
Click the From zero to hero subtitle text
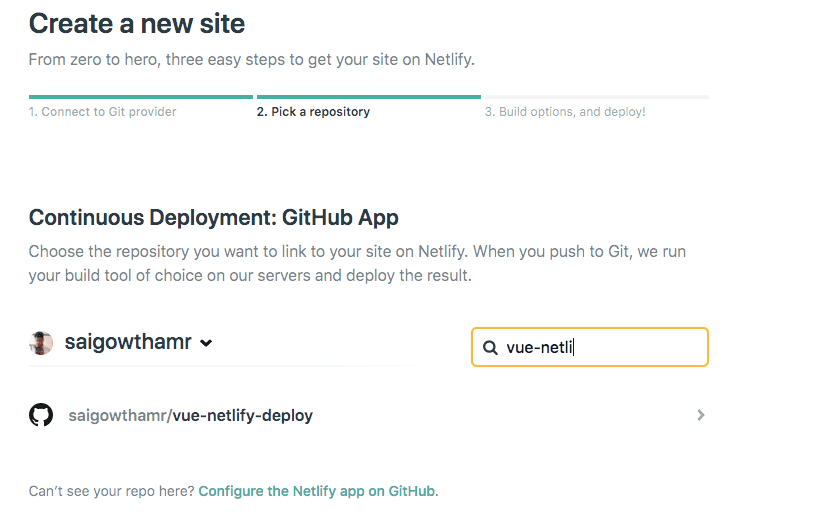click(252, 59)
